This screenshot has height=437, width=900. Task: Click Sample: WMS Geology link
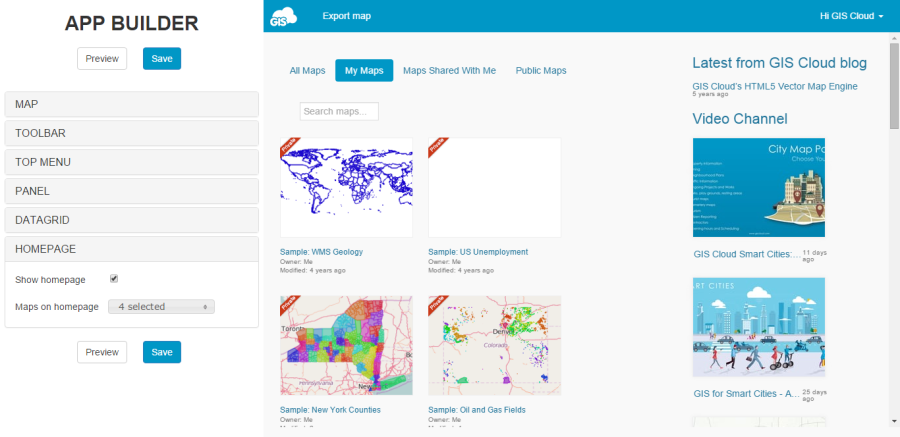[321, 252]
